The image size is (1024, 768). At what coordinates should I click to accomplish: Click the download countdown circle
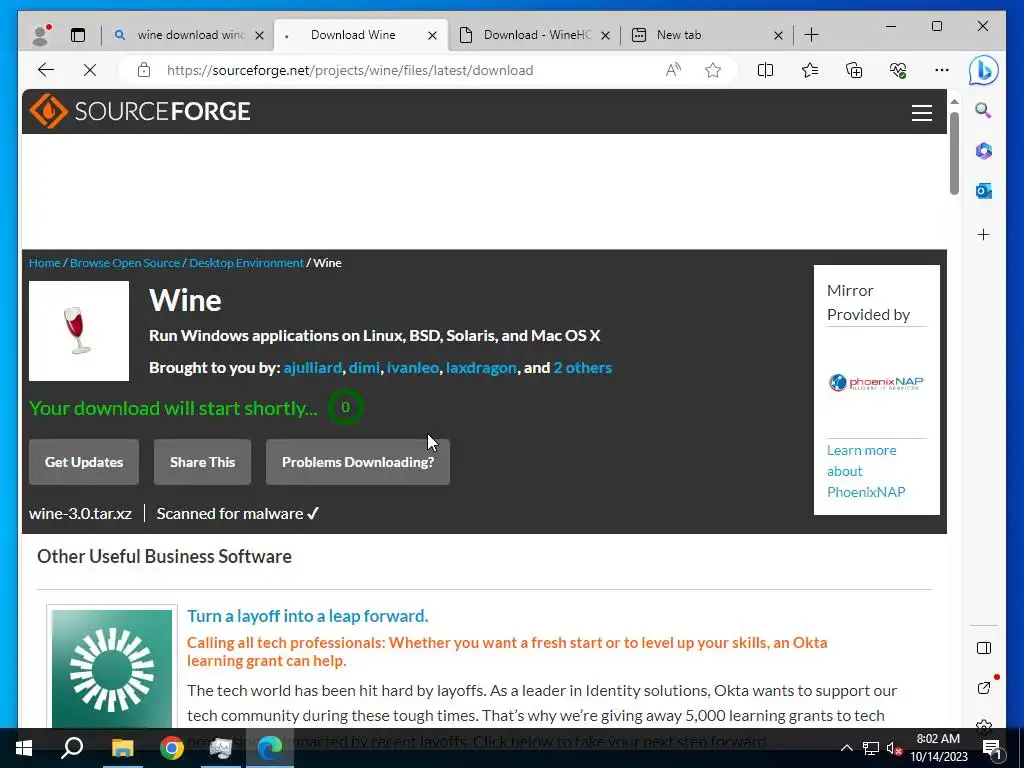(x=345, y=408)
